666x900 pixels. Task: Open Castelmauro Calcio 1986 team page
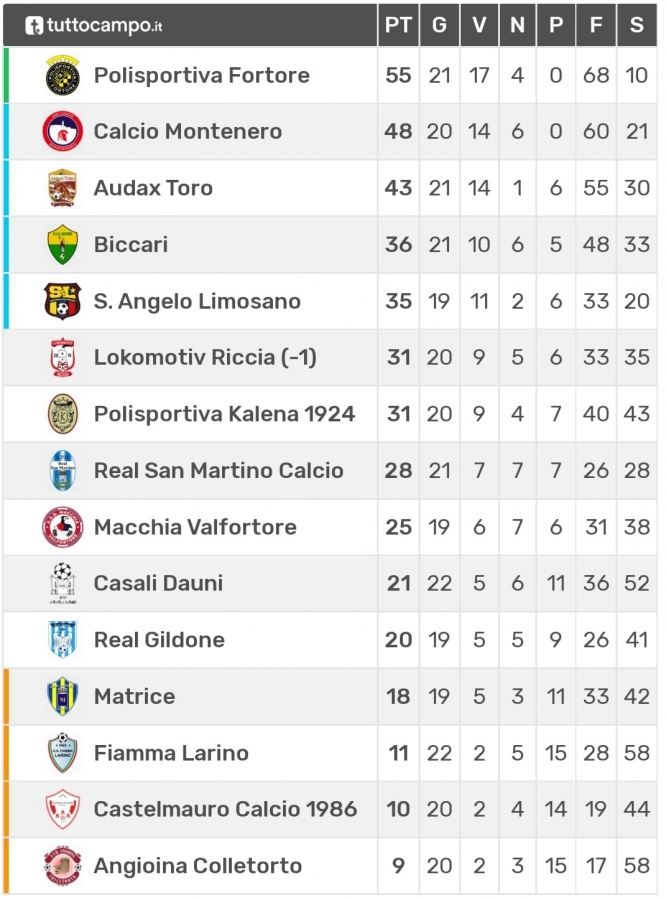click(225, 809)
